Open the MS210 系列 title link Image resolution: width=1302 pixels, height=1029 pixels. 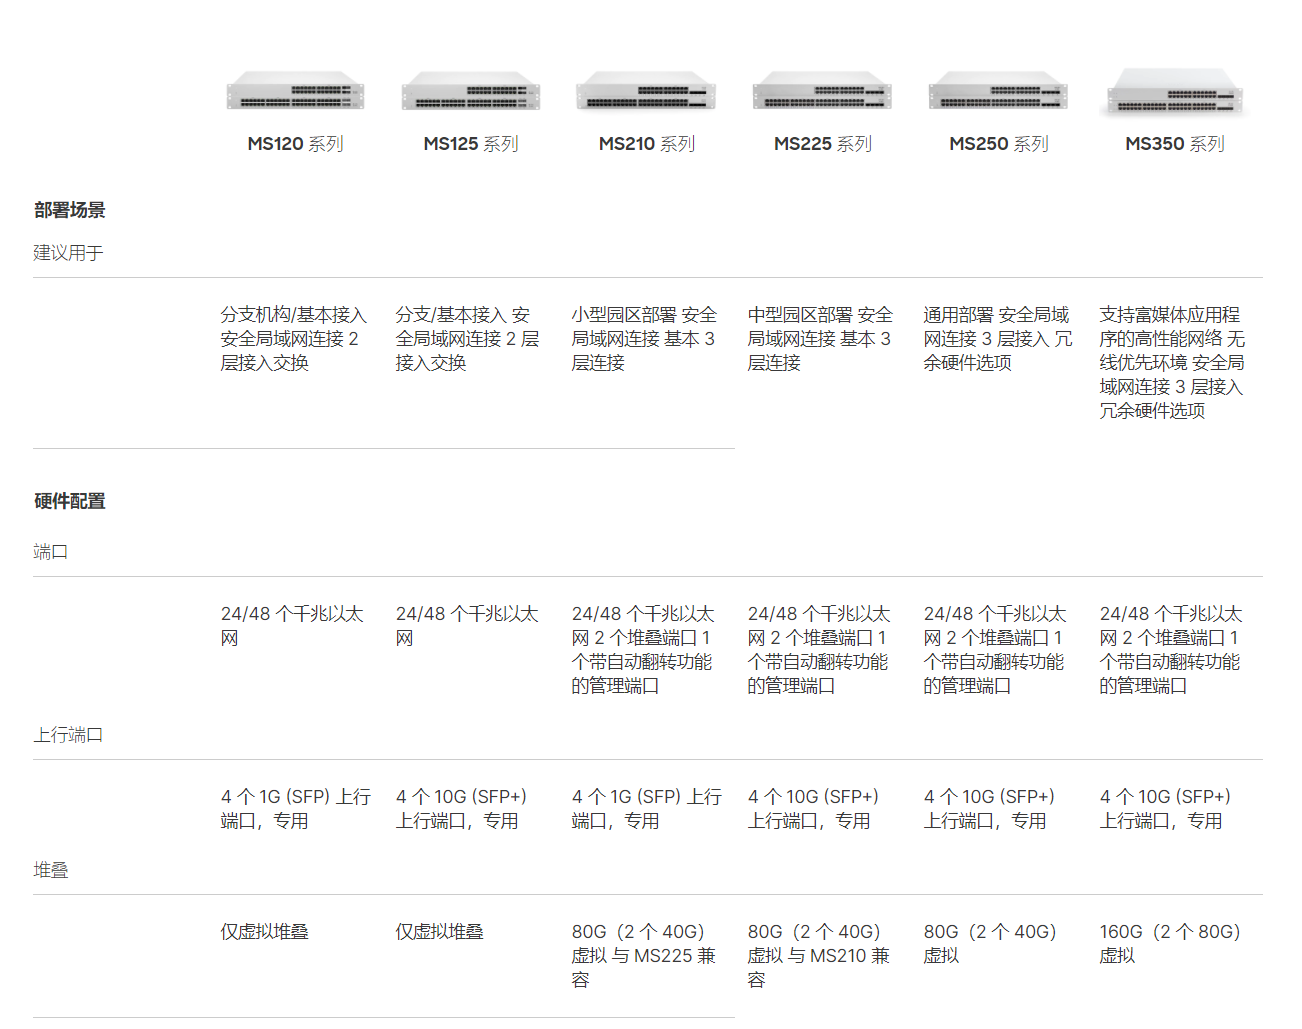(x=646, y=144)
